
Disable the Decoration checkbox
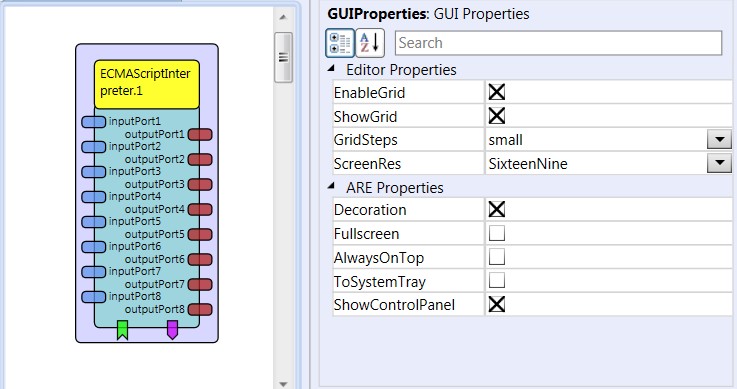[497, 209]
